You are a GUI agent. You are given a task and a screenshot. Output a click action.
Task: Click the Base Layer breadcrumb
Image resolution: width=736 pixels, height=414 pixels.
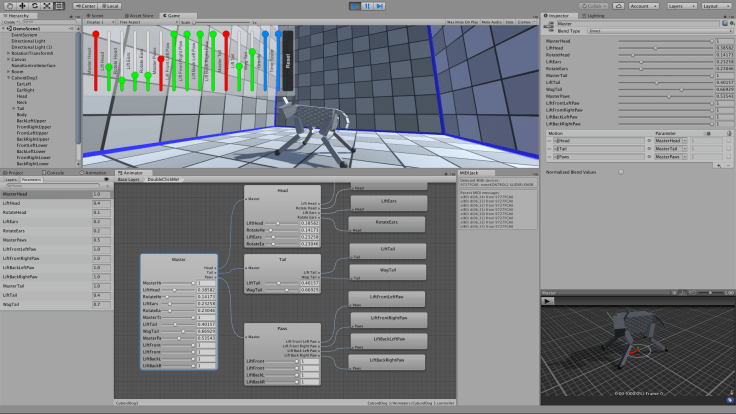click(130, 179)
